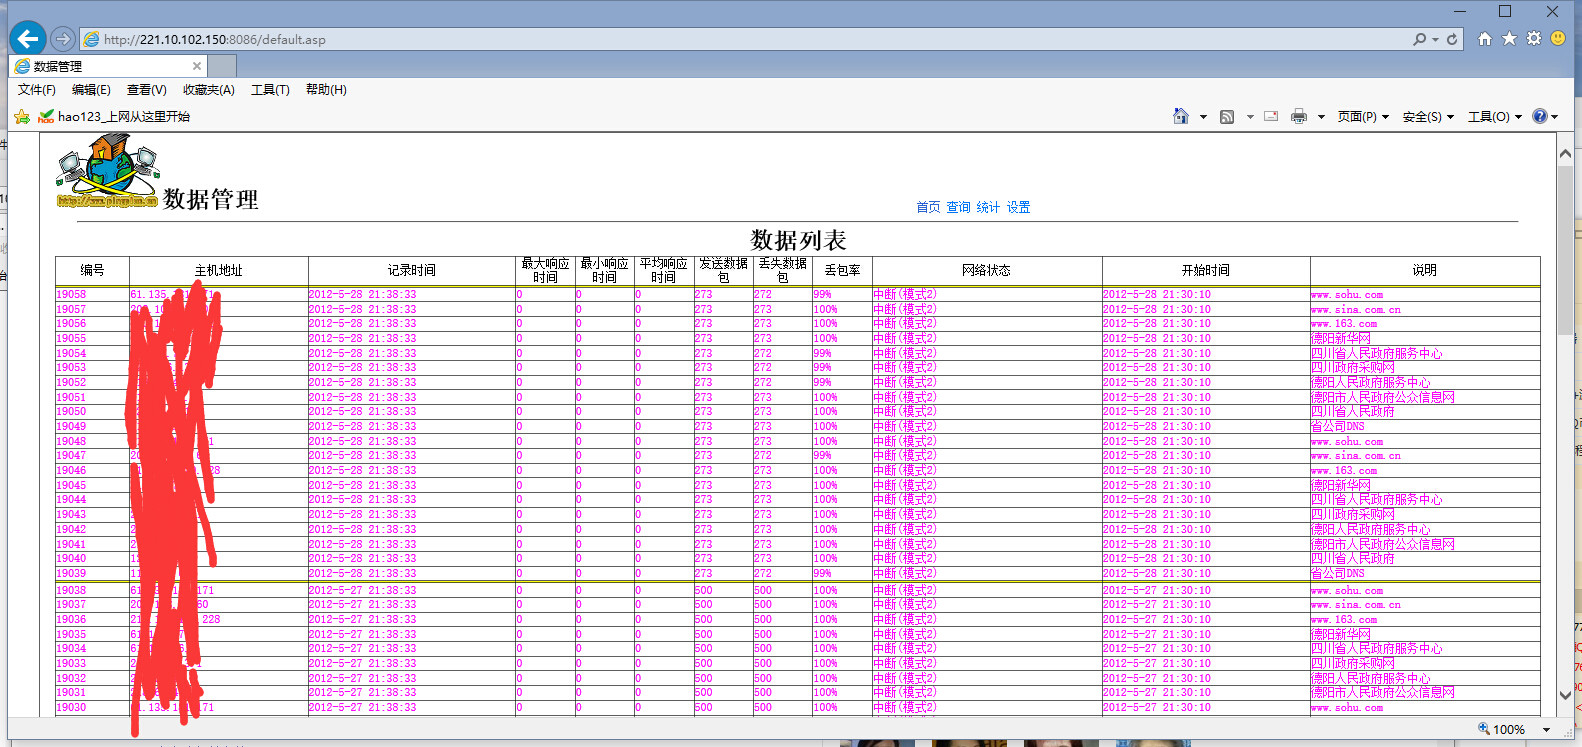1582x747 pixels.
Task: Click the add-to-favorites-bar star icon
Action: coord(21,116)
